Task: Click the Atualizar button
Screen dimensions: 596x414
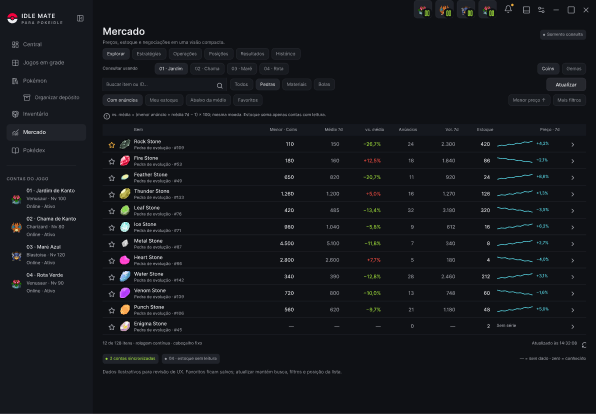Action: (566, 85)
